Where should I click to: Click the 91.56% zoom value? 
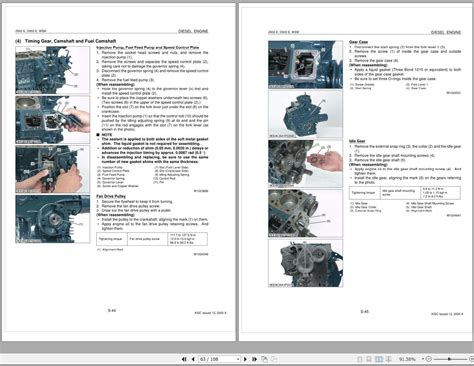[x=407, y=359]
